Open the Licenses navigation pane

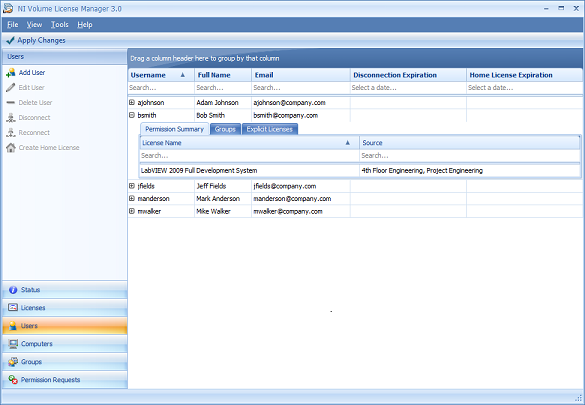[x=65, y=308]
